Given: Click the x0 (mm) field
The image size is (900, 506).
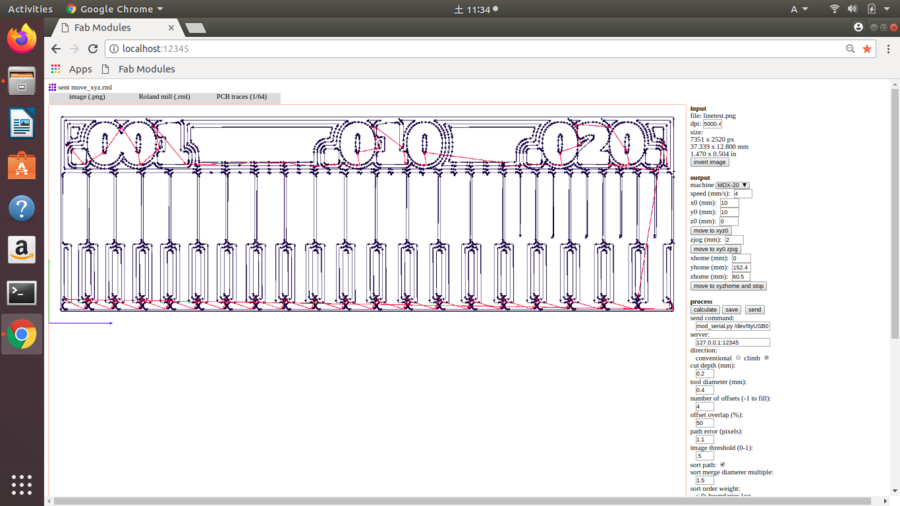Looking at the screenshot, I should click(729, 203).
